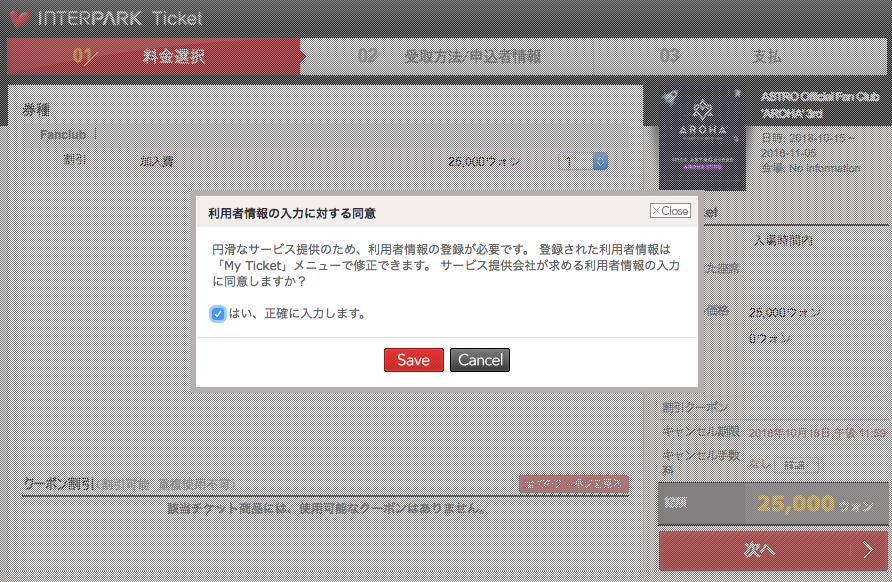Click the 0ウォン value in summary panel
892x582 pixels.
click(x=769, y=339)
